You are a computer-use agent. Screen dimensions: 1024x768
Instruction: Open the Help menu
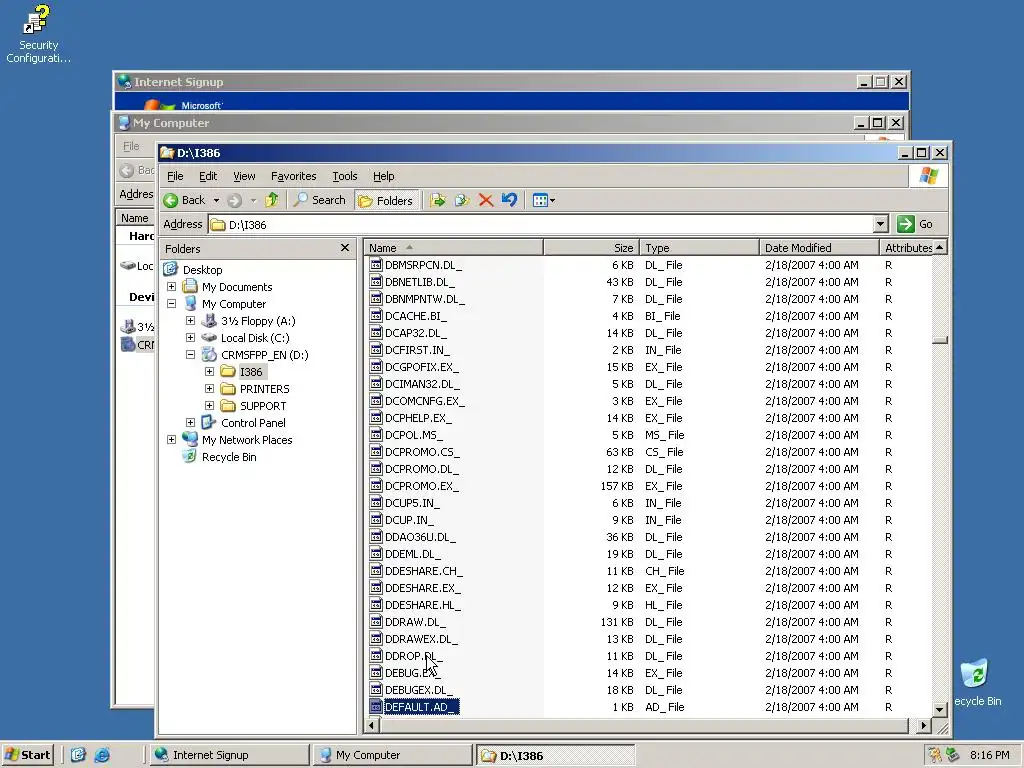point(383,176)
